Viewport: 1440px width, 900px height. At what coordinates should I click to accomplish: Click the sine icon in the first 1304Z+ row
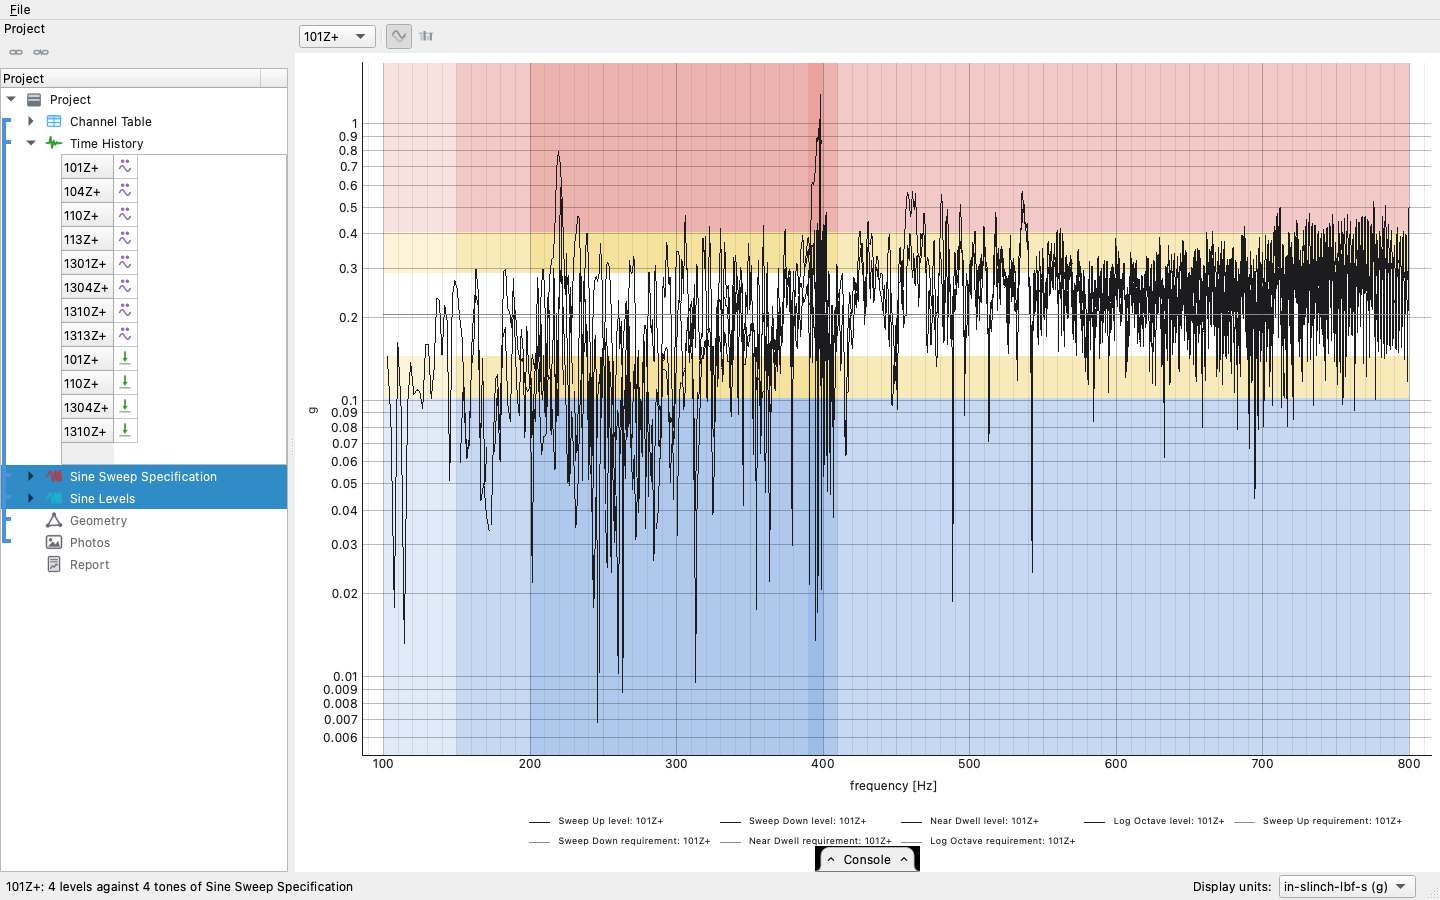(x=125, y=287)
